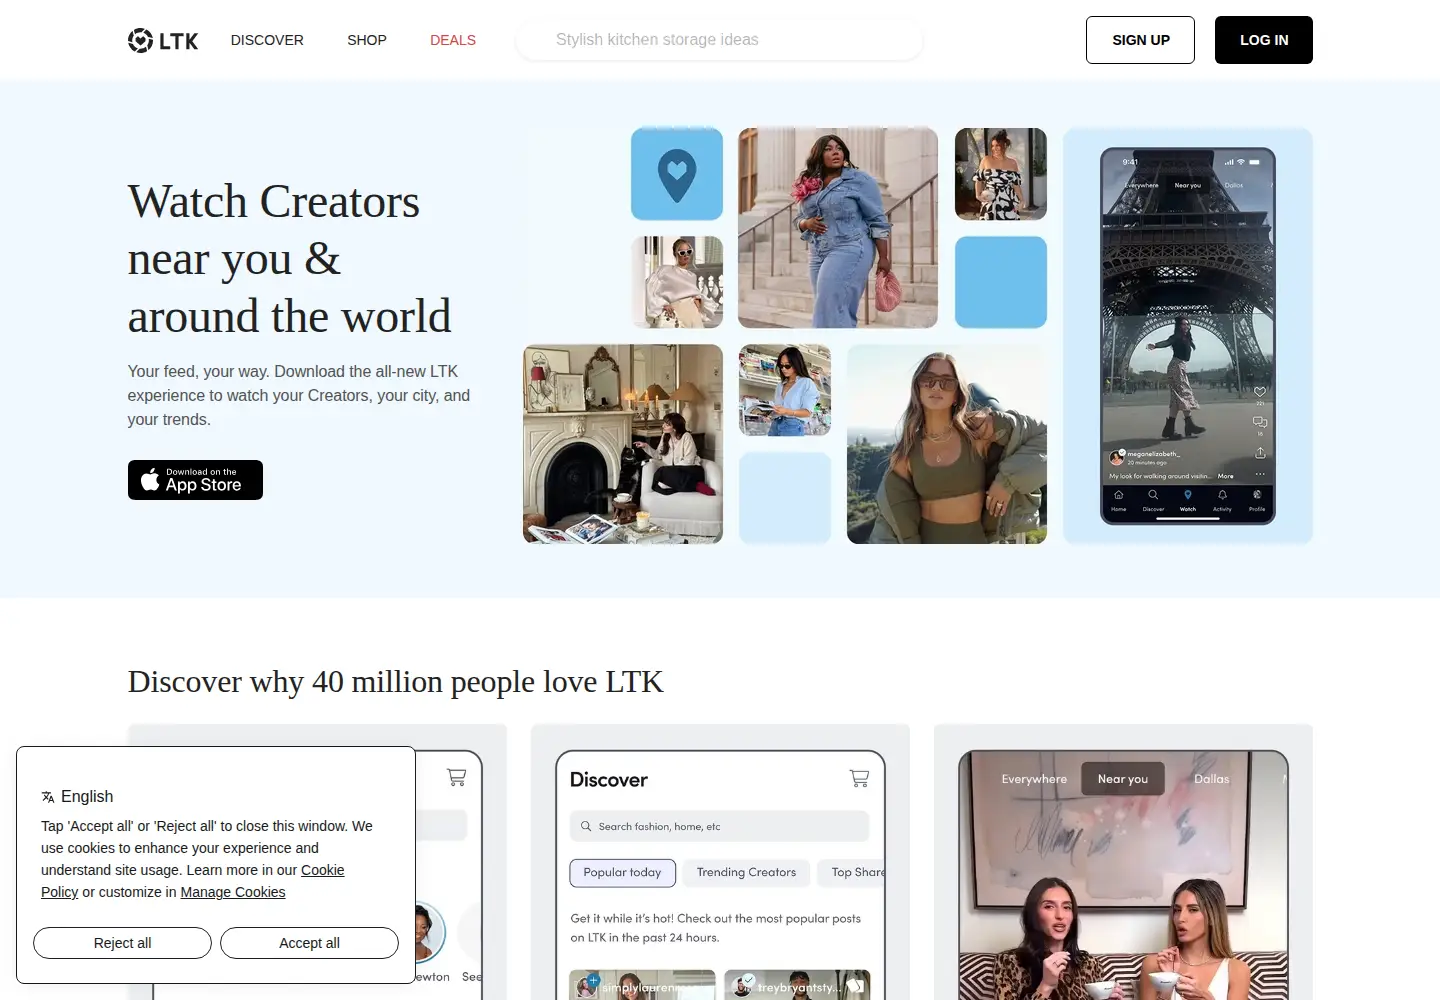Open the Cookie Policy link
1440x1000 pixels.
pyautogui.click(x=192, y=881)
